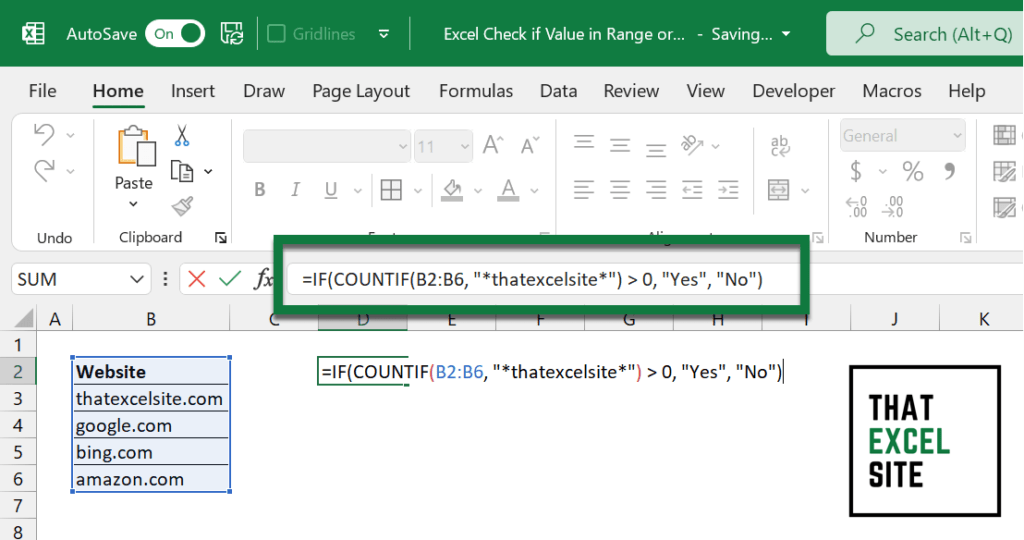
Task: Apply Comma Style
Action: (x=950, y=171)
